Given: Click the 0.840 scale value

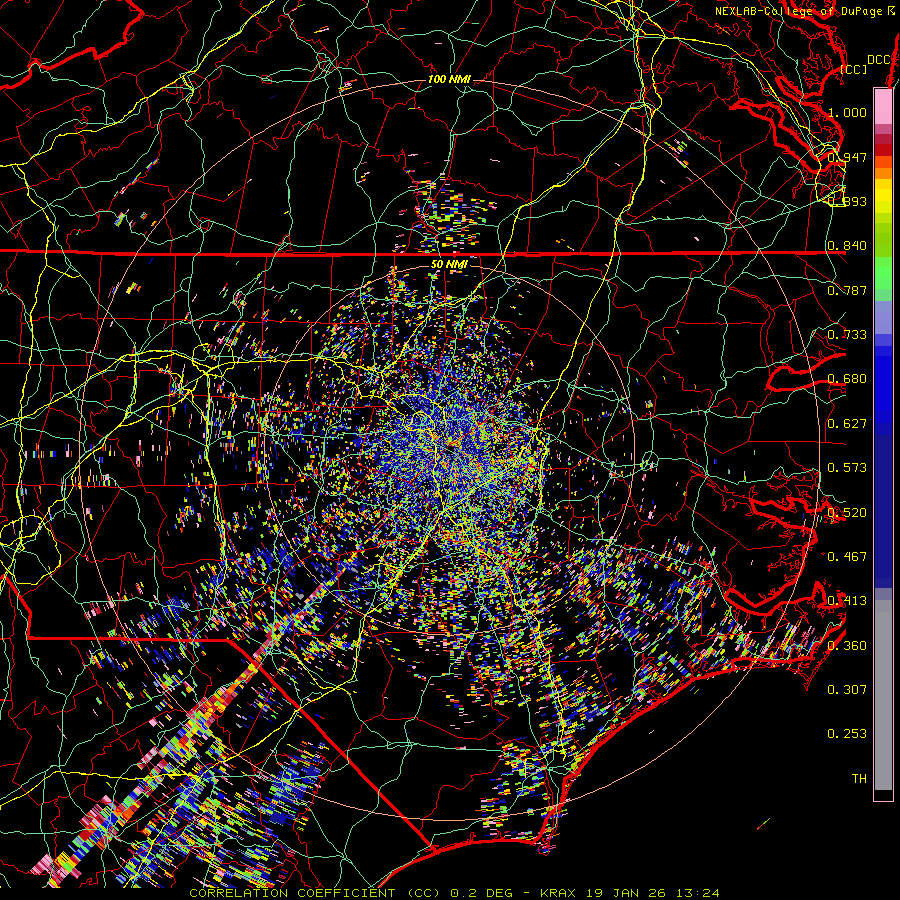Looking at the screenshot, I should click(847, 246).
